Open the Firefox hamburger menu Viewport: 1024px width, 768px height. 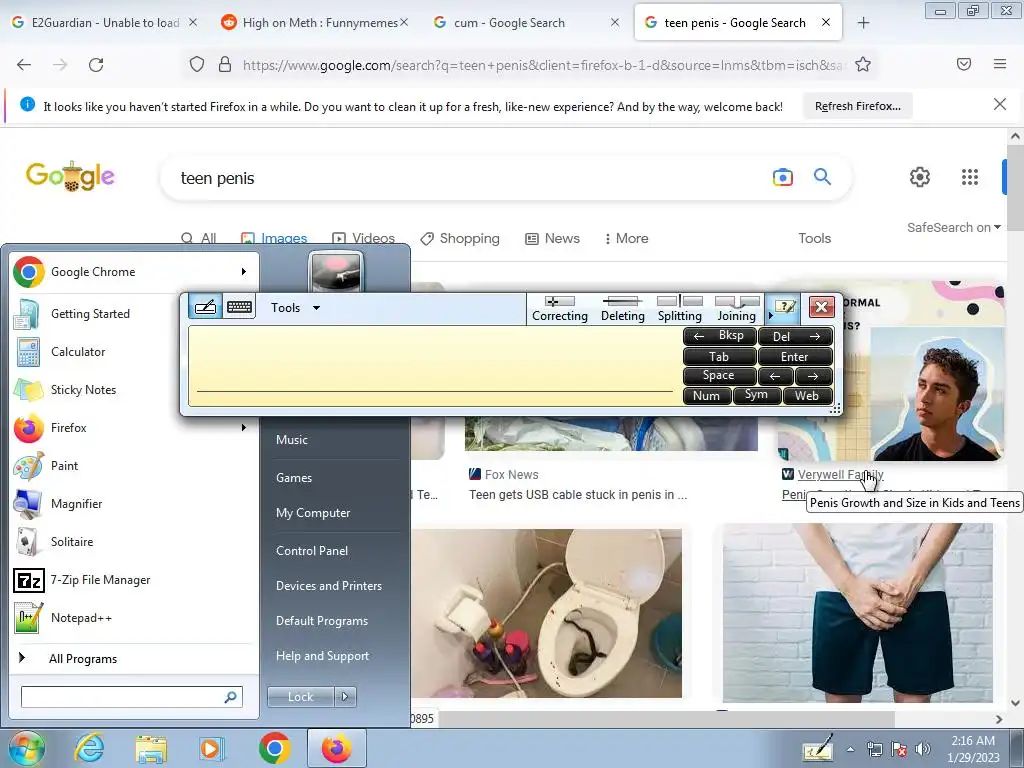point(1000,64)
